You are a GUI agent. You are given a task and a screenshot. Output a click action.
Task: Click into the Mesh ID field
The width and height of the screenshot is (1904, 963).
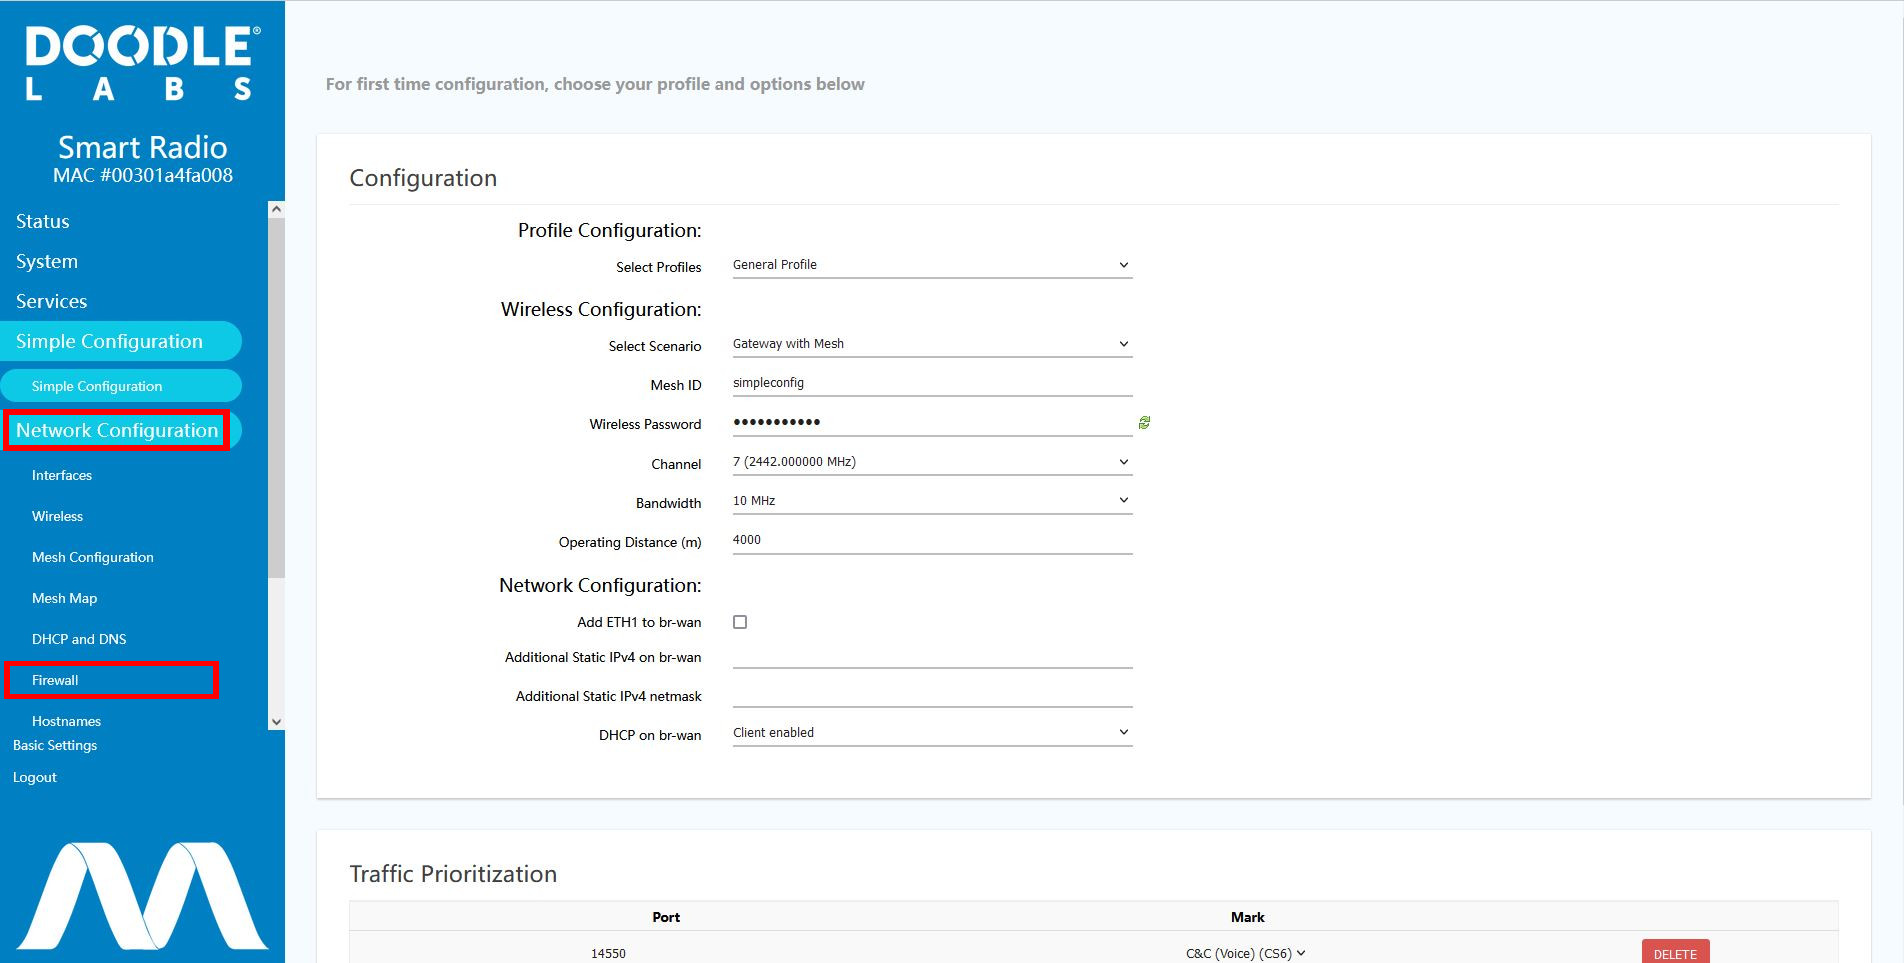pyautogui.click(x=931, y=383)
